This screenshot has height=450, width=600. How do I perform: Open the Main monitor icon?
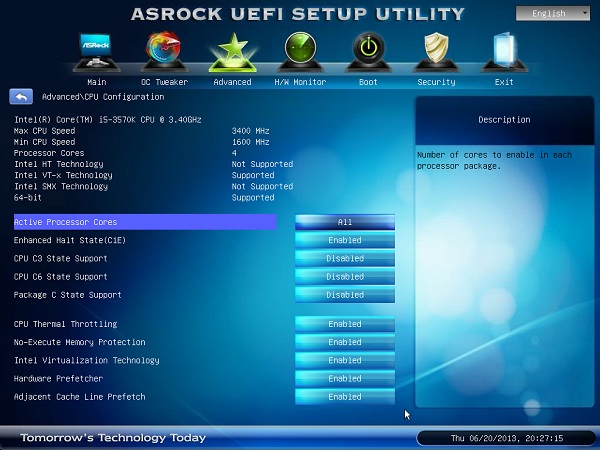click(96, 52)
